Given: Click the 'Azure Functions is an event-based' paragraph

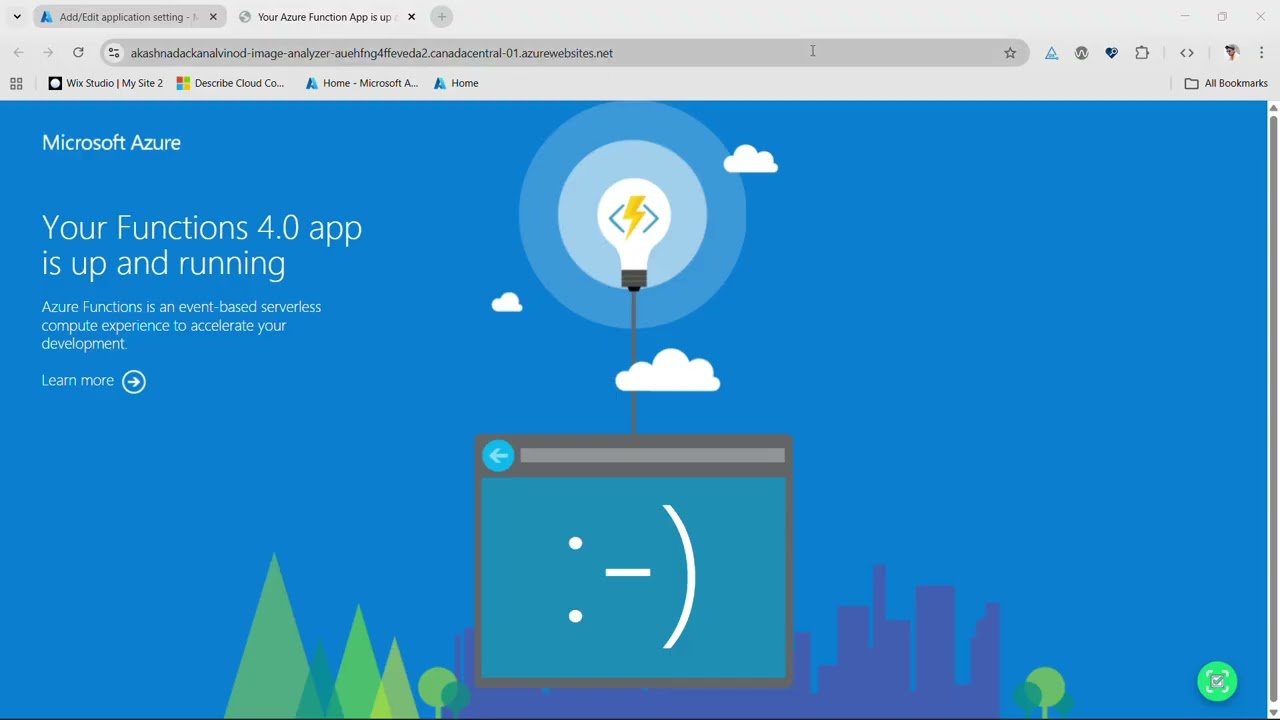Looking at the screenshot, I should 181,325.
